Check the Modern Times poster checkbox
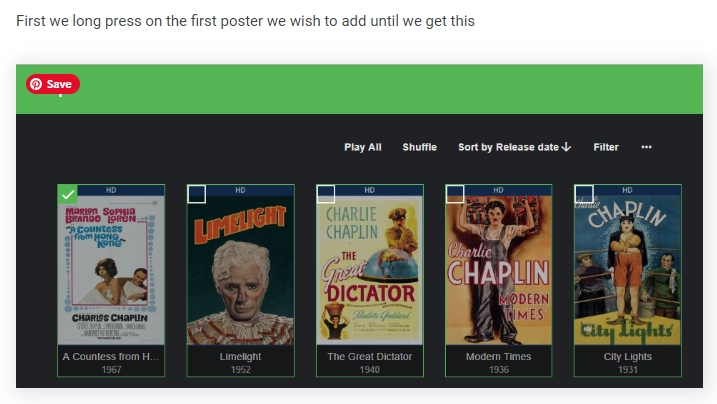The image size is (717, 404). pos(455,194)
